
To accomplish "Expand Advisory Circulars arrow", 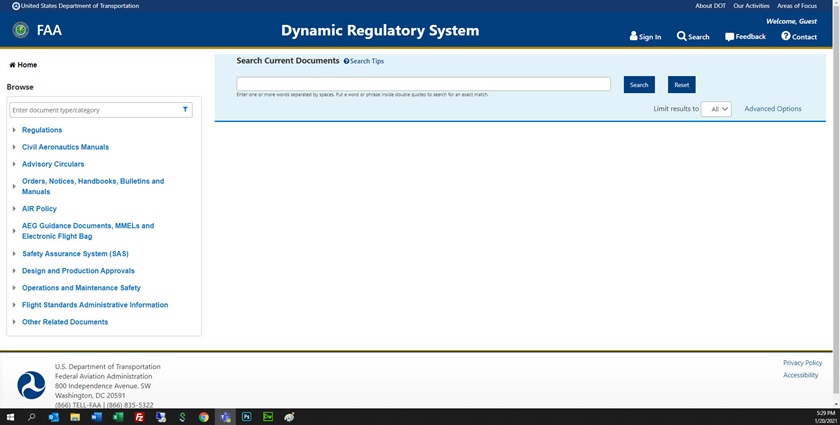I will (x=14, y=164).
